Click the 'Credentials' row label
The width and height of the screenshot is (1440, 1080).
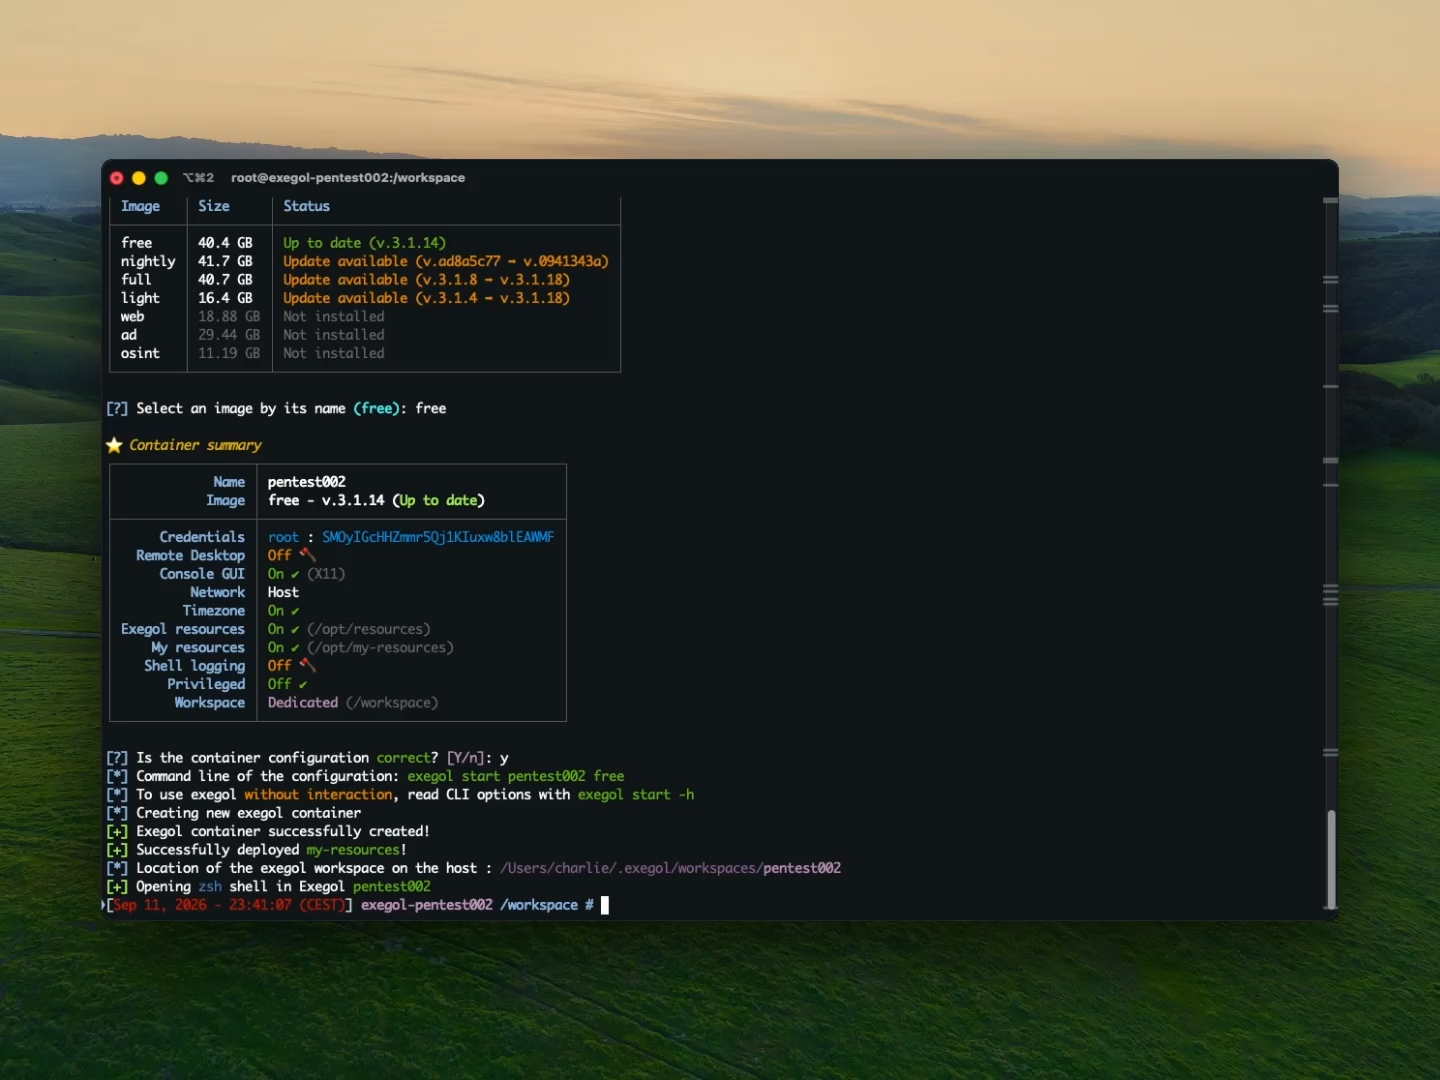202,537
